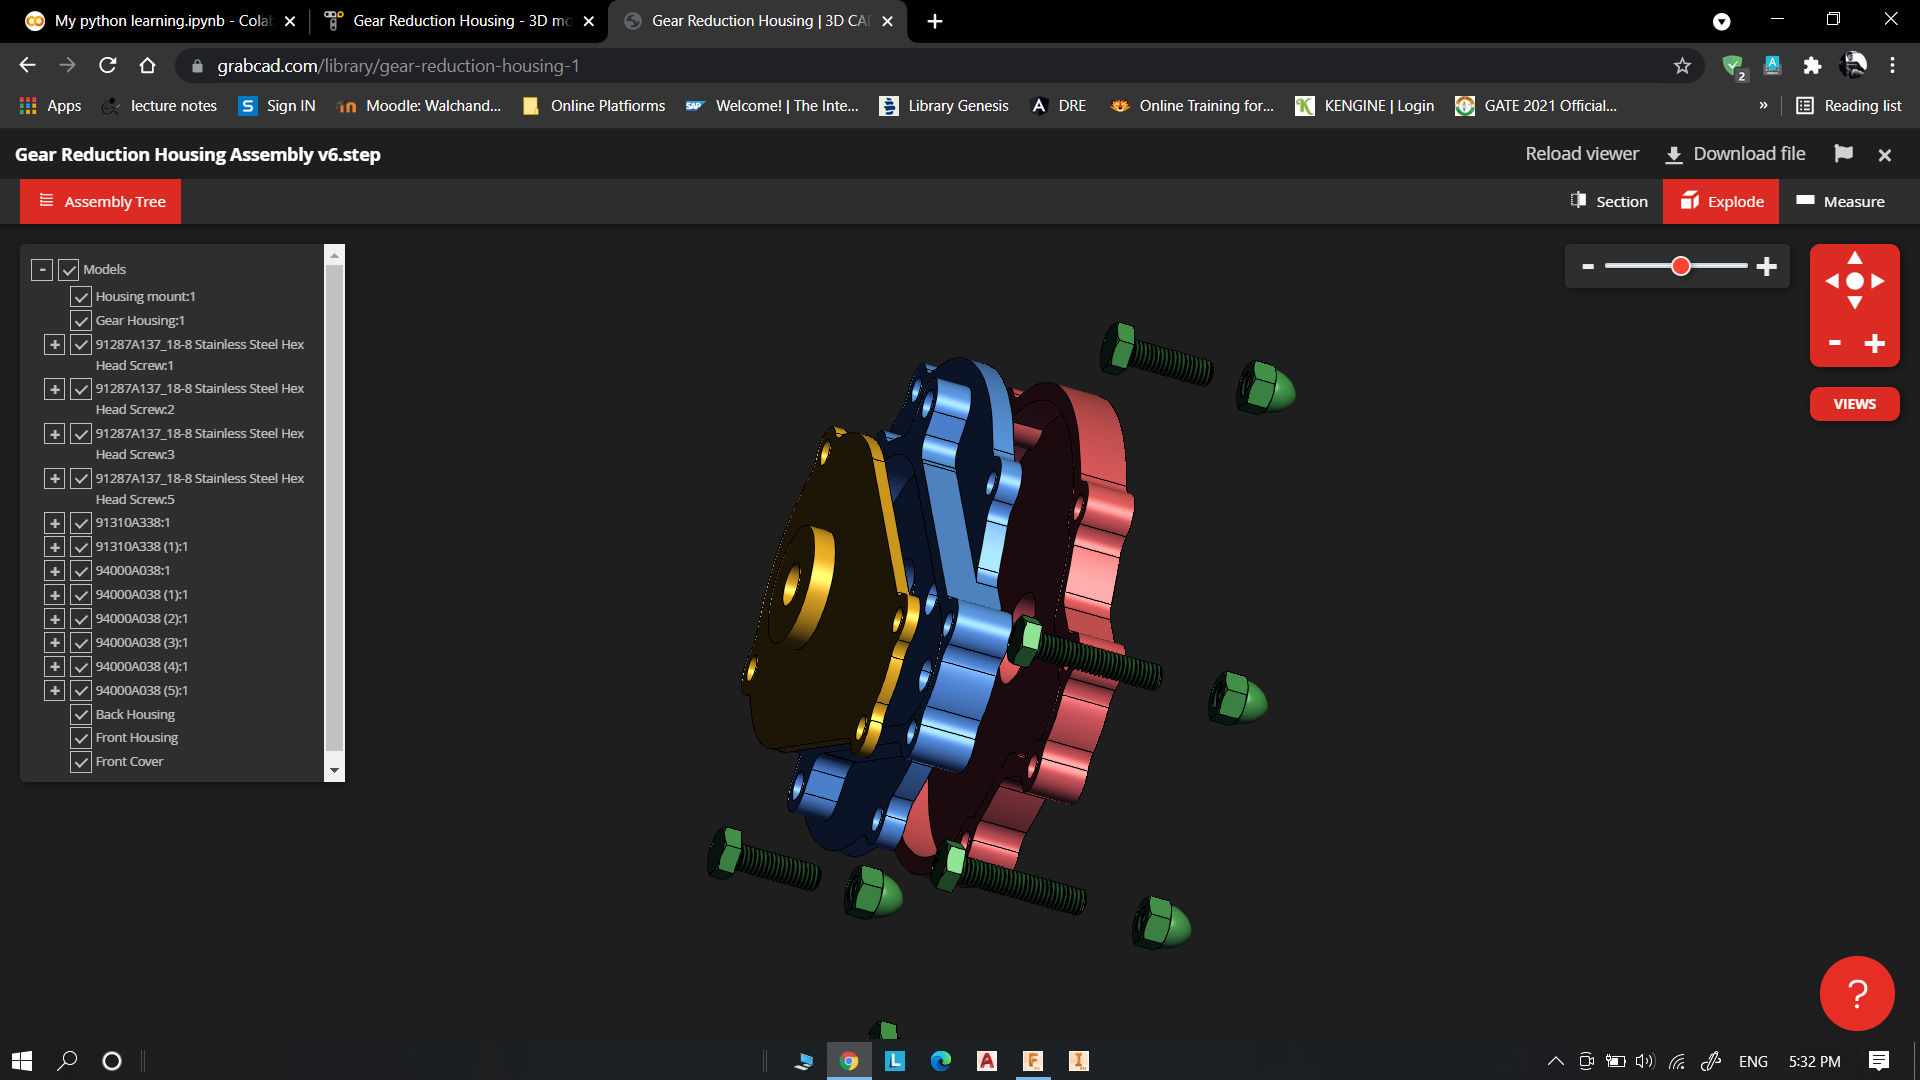Click the Section view tool icon
The image size is (1920, 1080).
tap(1579, 201)
